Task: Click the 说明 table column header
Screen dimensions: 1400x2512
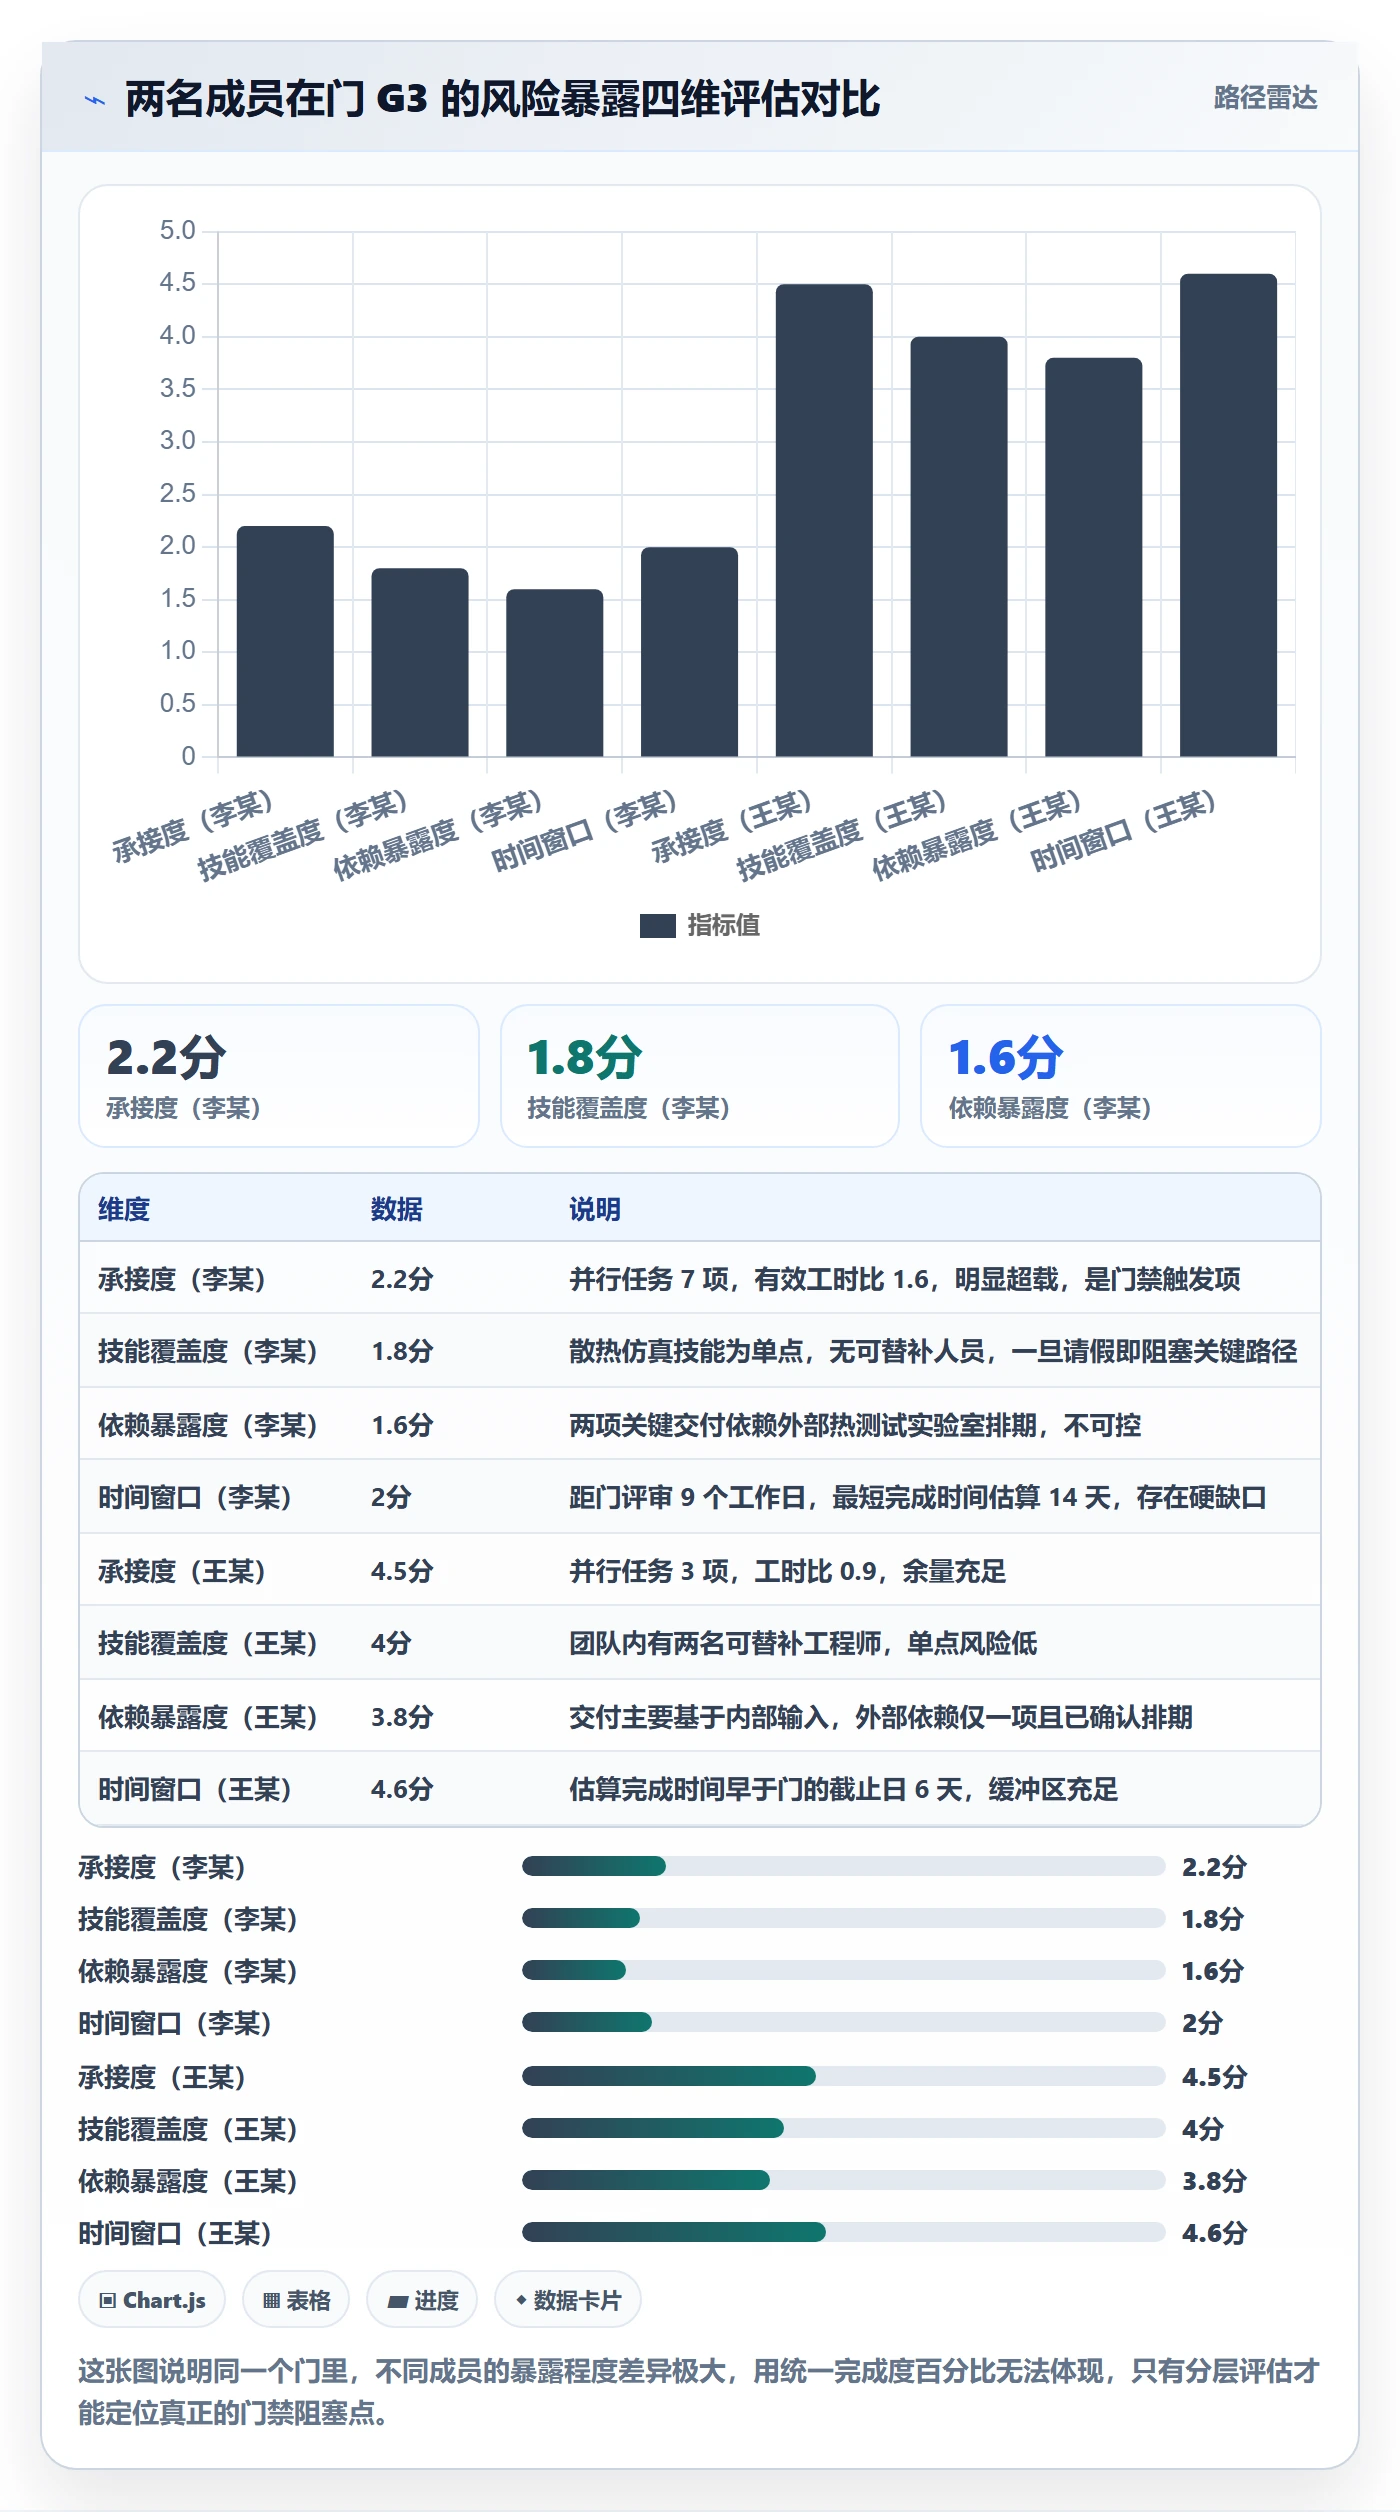Action: click(x=595, y=1209)
